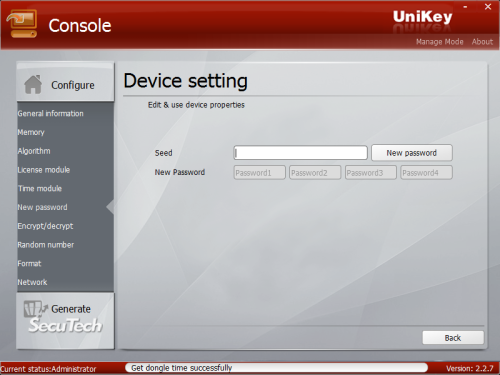Open Manage Mode
Screen dimensions: 500x375
point(439,42)
